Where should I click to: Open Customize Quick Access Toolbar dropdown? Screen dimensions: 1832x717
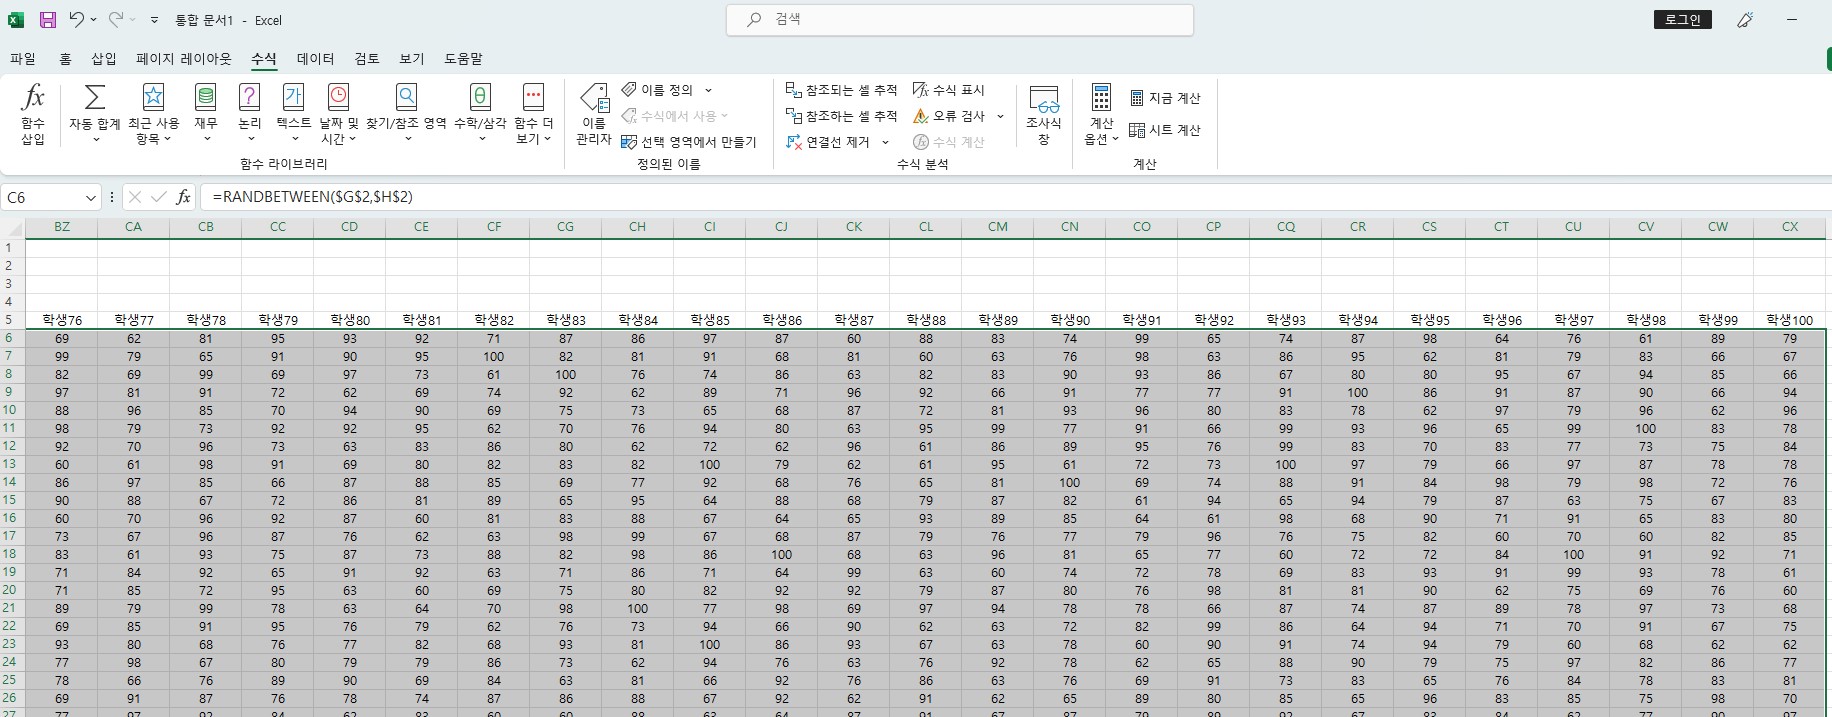154,20
